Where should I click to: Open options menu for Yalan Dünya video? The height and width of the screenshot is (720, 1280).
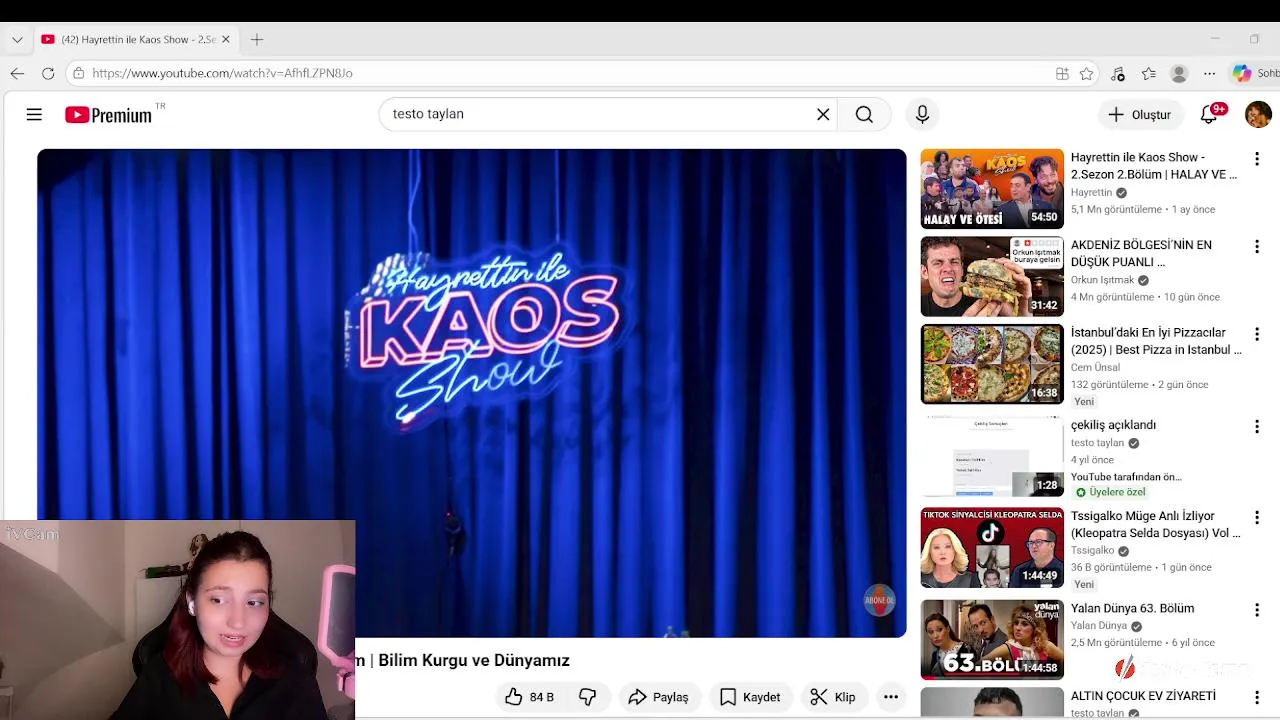(x=1257, y=610)
